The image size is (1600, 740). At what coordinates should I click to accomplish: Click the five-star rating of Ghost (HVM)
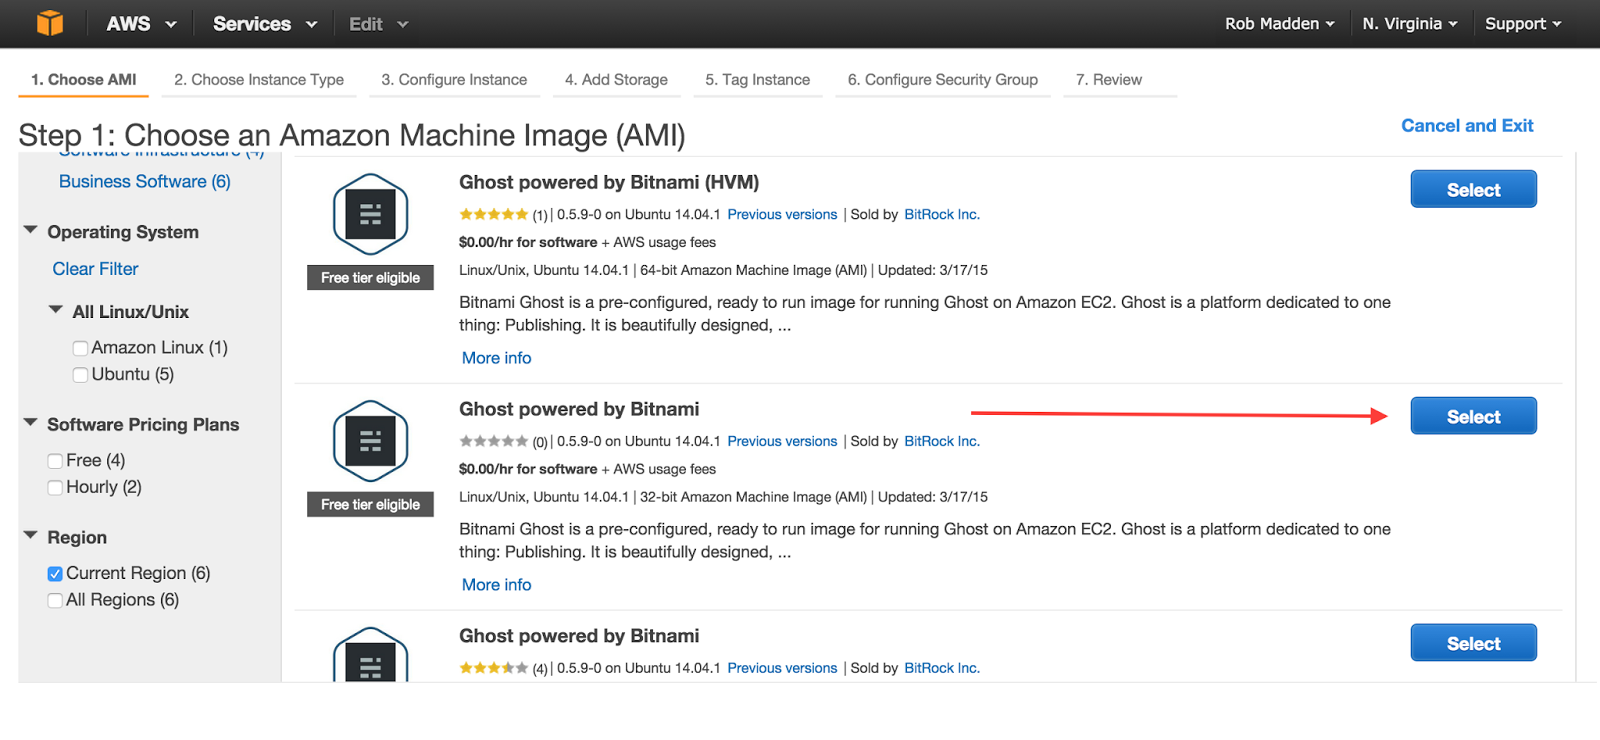coord(493,214)
